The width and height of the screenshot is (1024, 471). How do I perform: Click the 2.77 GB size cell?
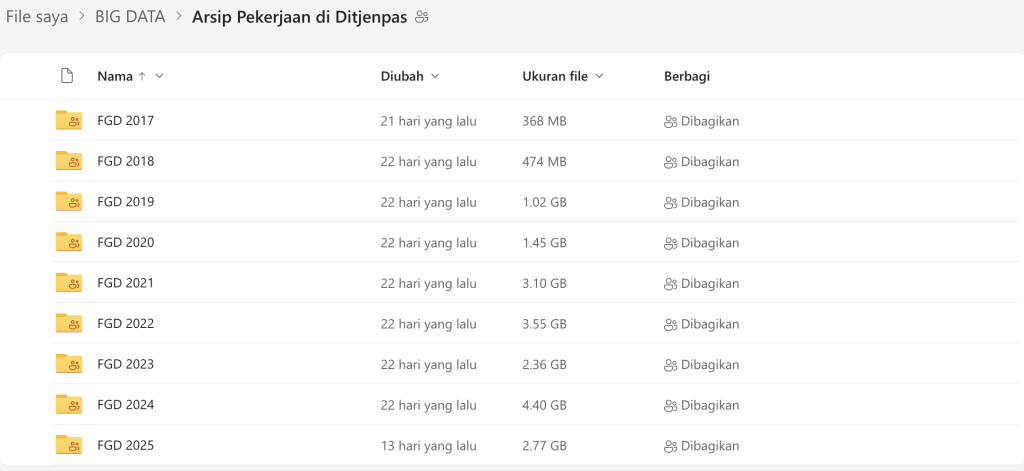544,446
